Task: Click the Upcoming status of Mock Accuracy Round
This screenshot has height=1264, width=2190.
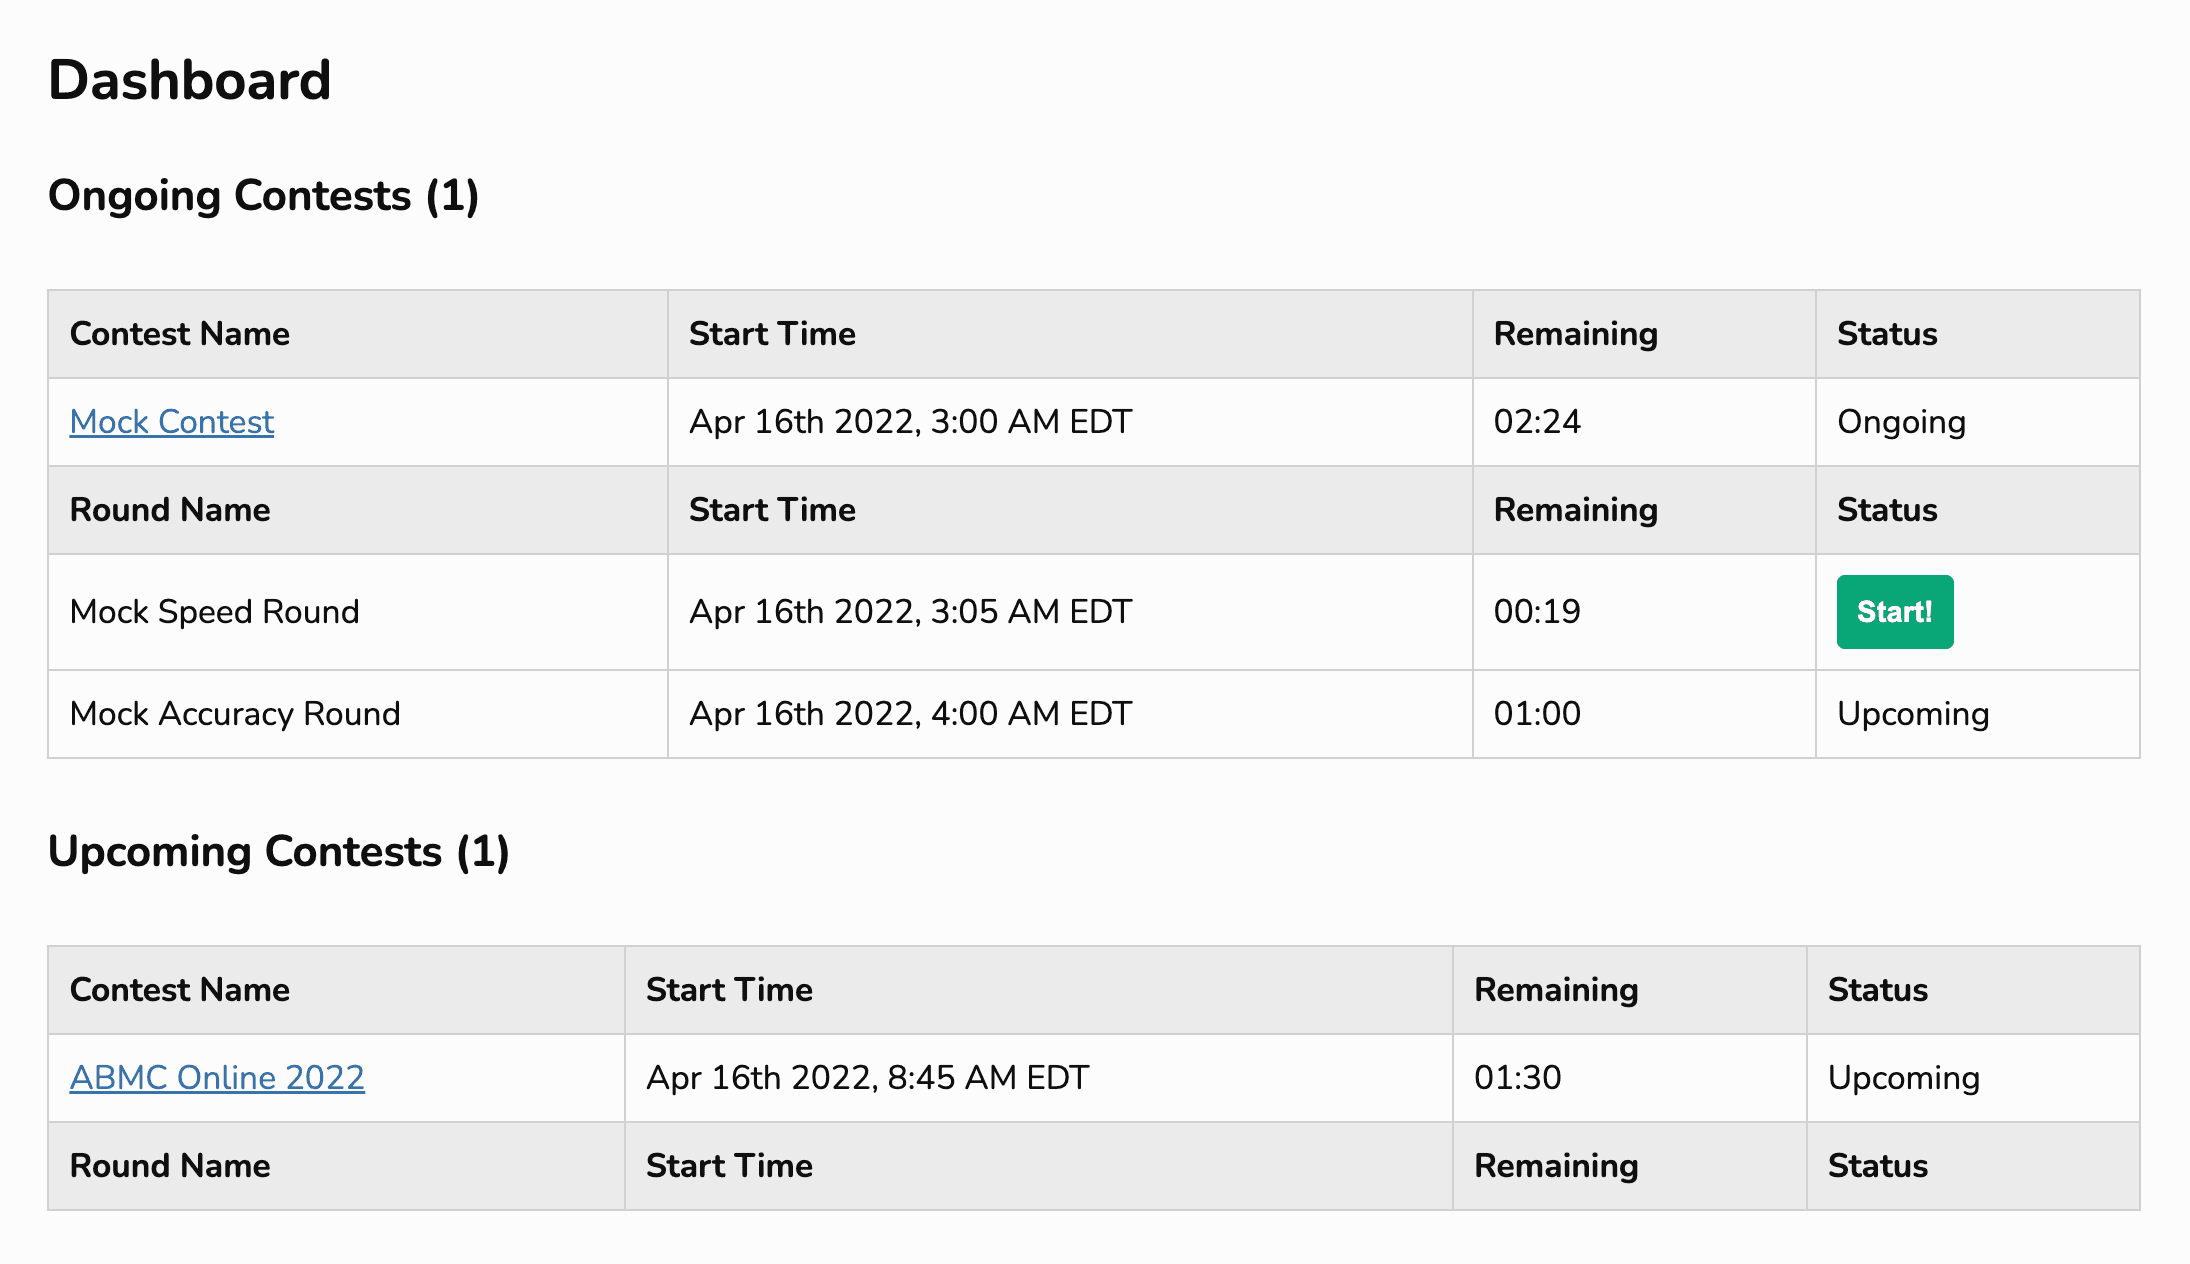Action: click(1913, 713)
